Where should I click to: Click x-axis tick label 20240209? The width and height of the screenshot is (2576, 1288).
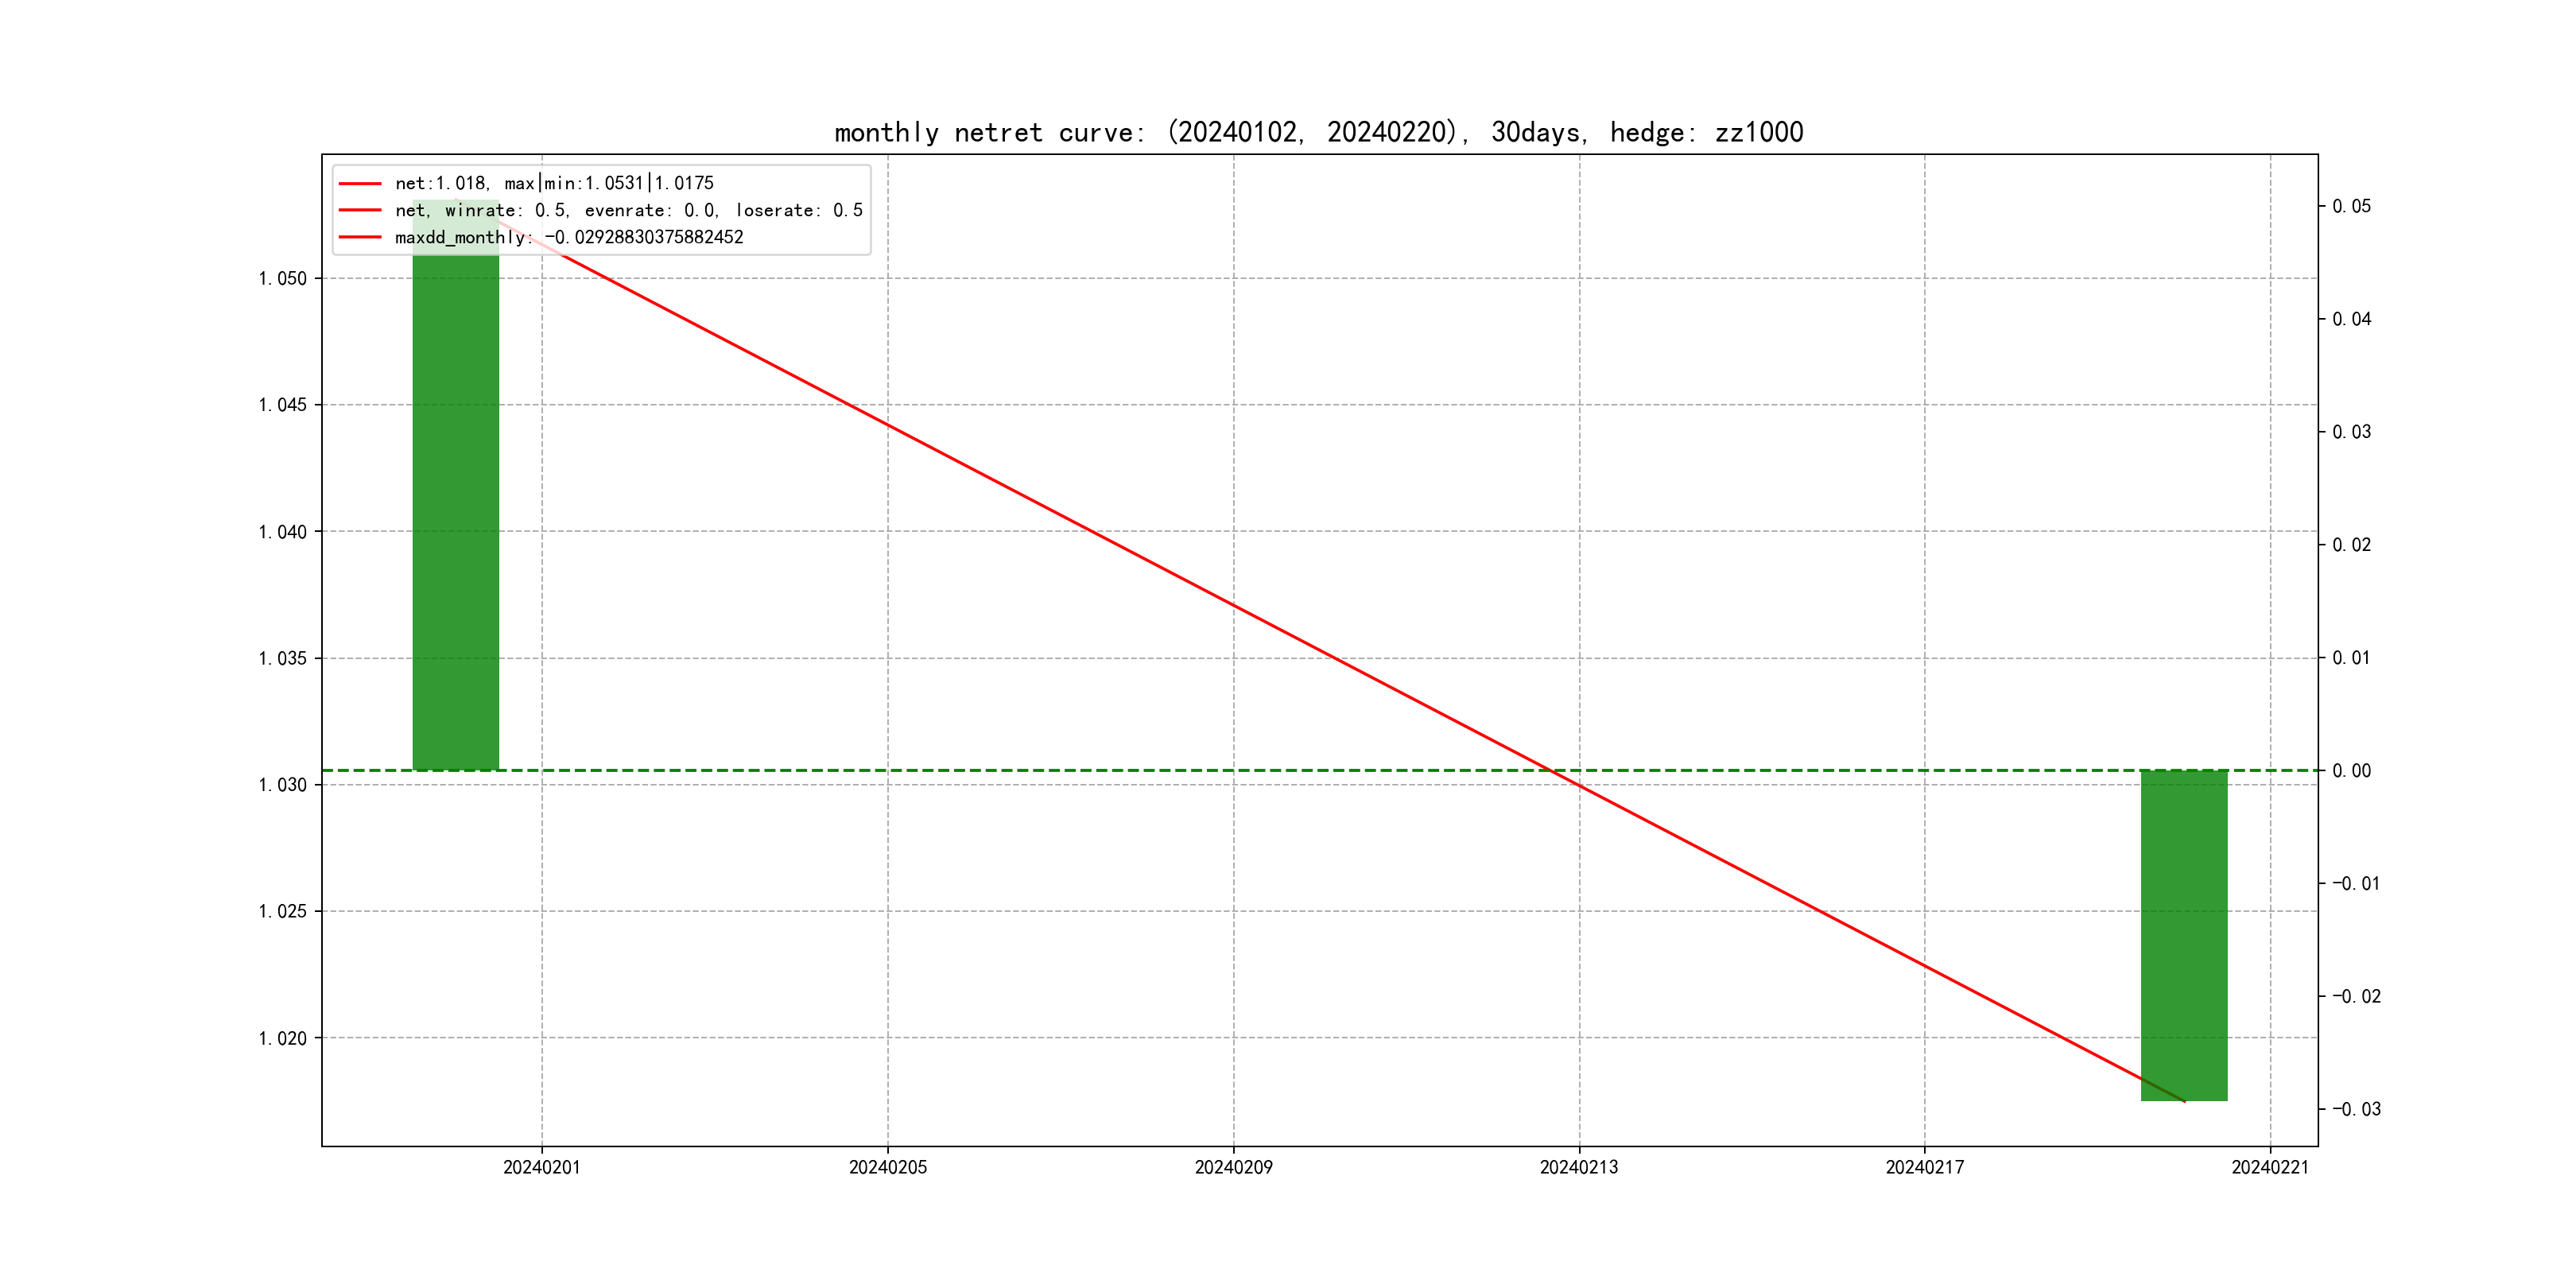pyautogui.click(x=1233, y=1167)
